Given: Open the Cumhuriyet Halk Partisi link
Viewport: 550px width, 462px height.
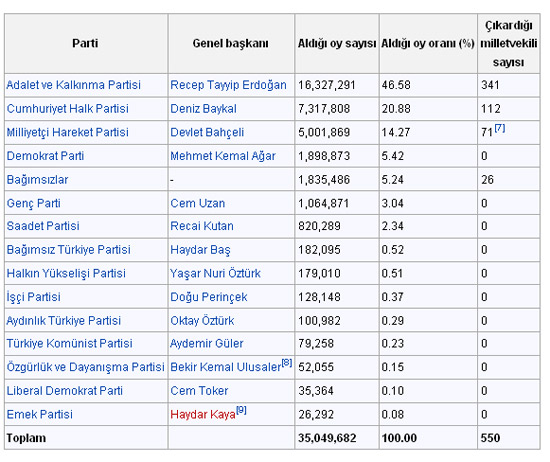Looking at the screenshot, I should coord(68,109).
